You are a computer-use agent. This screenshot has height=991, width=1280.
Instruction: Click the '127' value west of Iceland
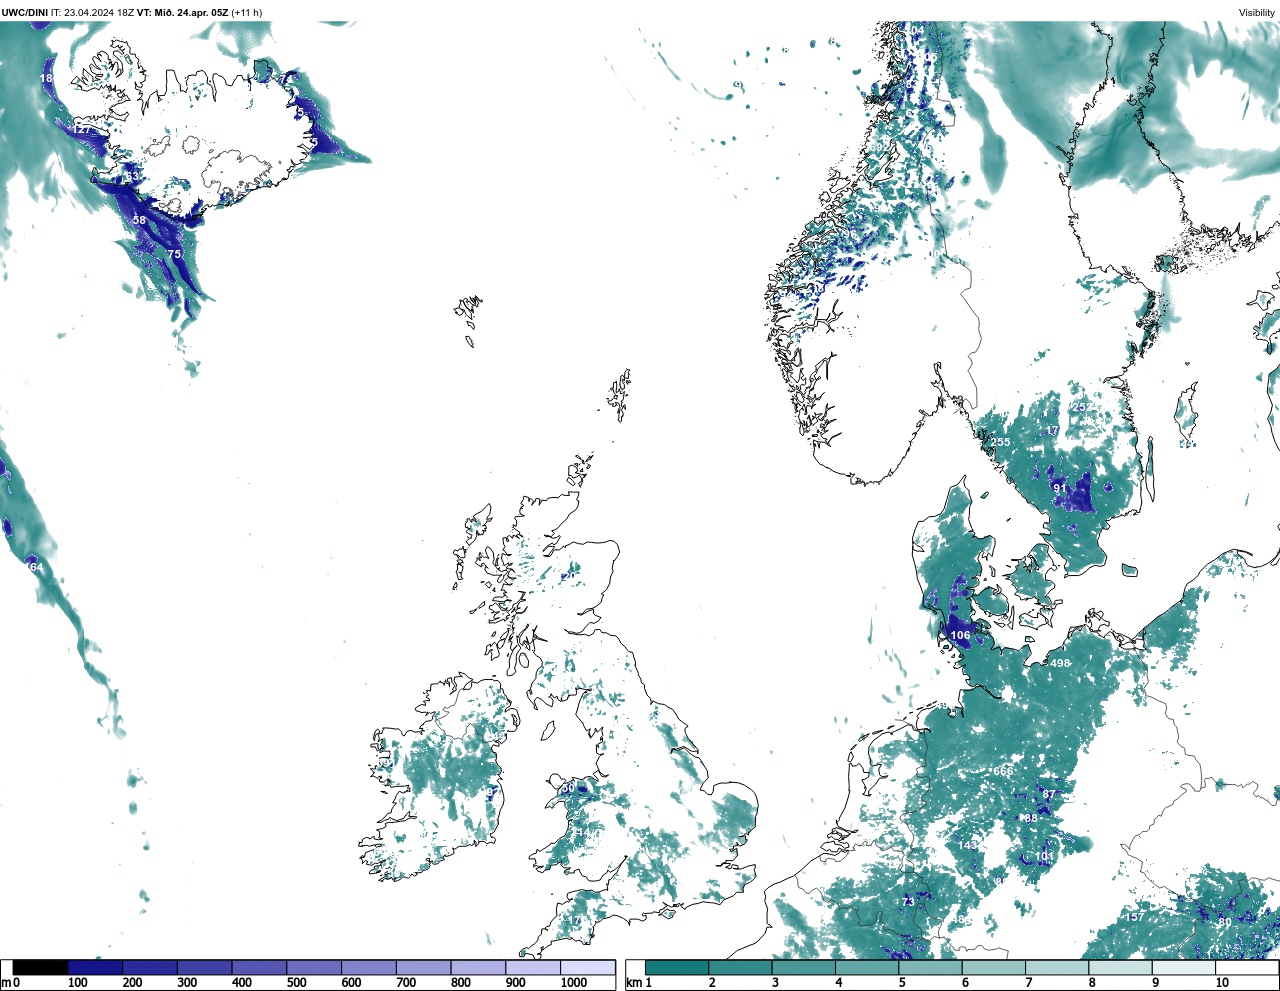[81, 129]
